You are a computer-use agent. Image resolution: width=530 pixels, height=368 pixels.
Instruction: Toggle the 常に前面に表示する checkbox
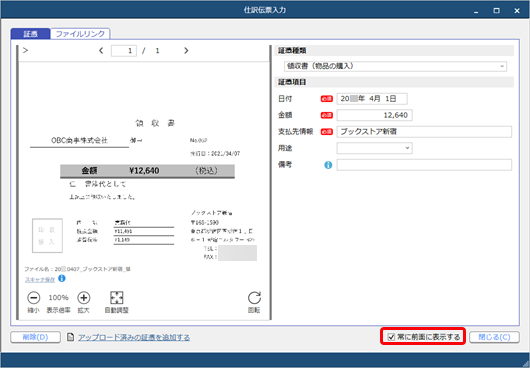pos(391,337)
